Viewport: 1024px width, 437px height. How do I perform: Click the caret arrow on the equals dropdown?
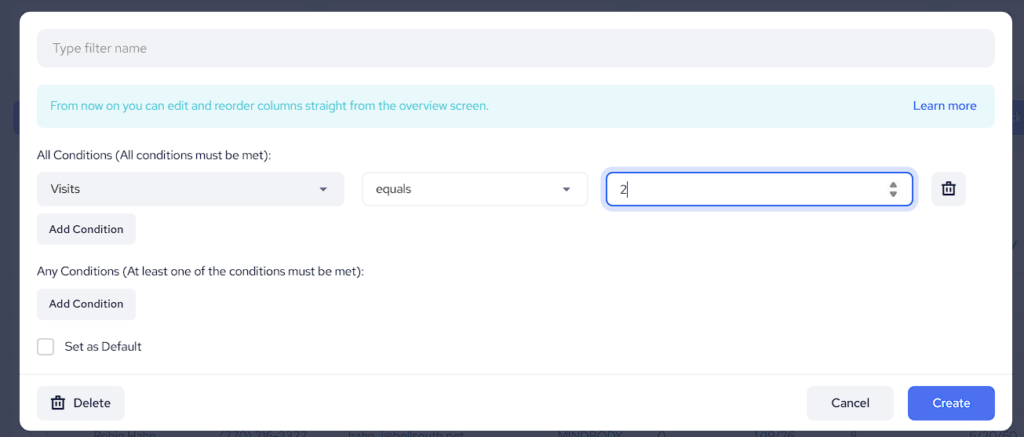567,189
